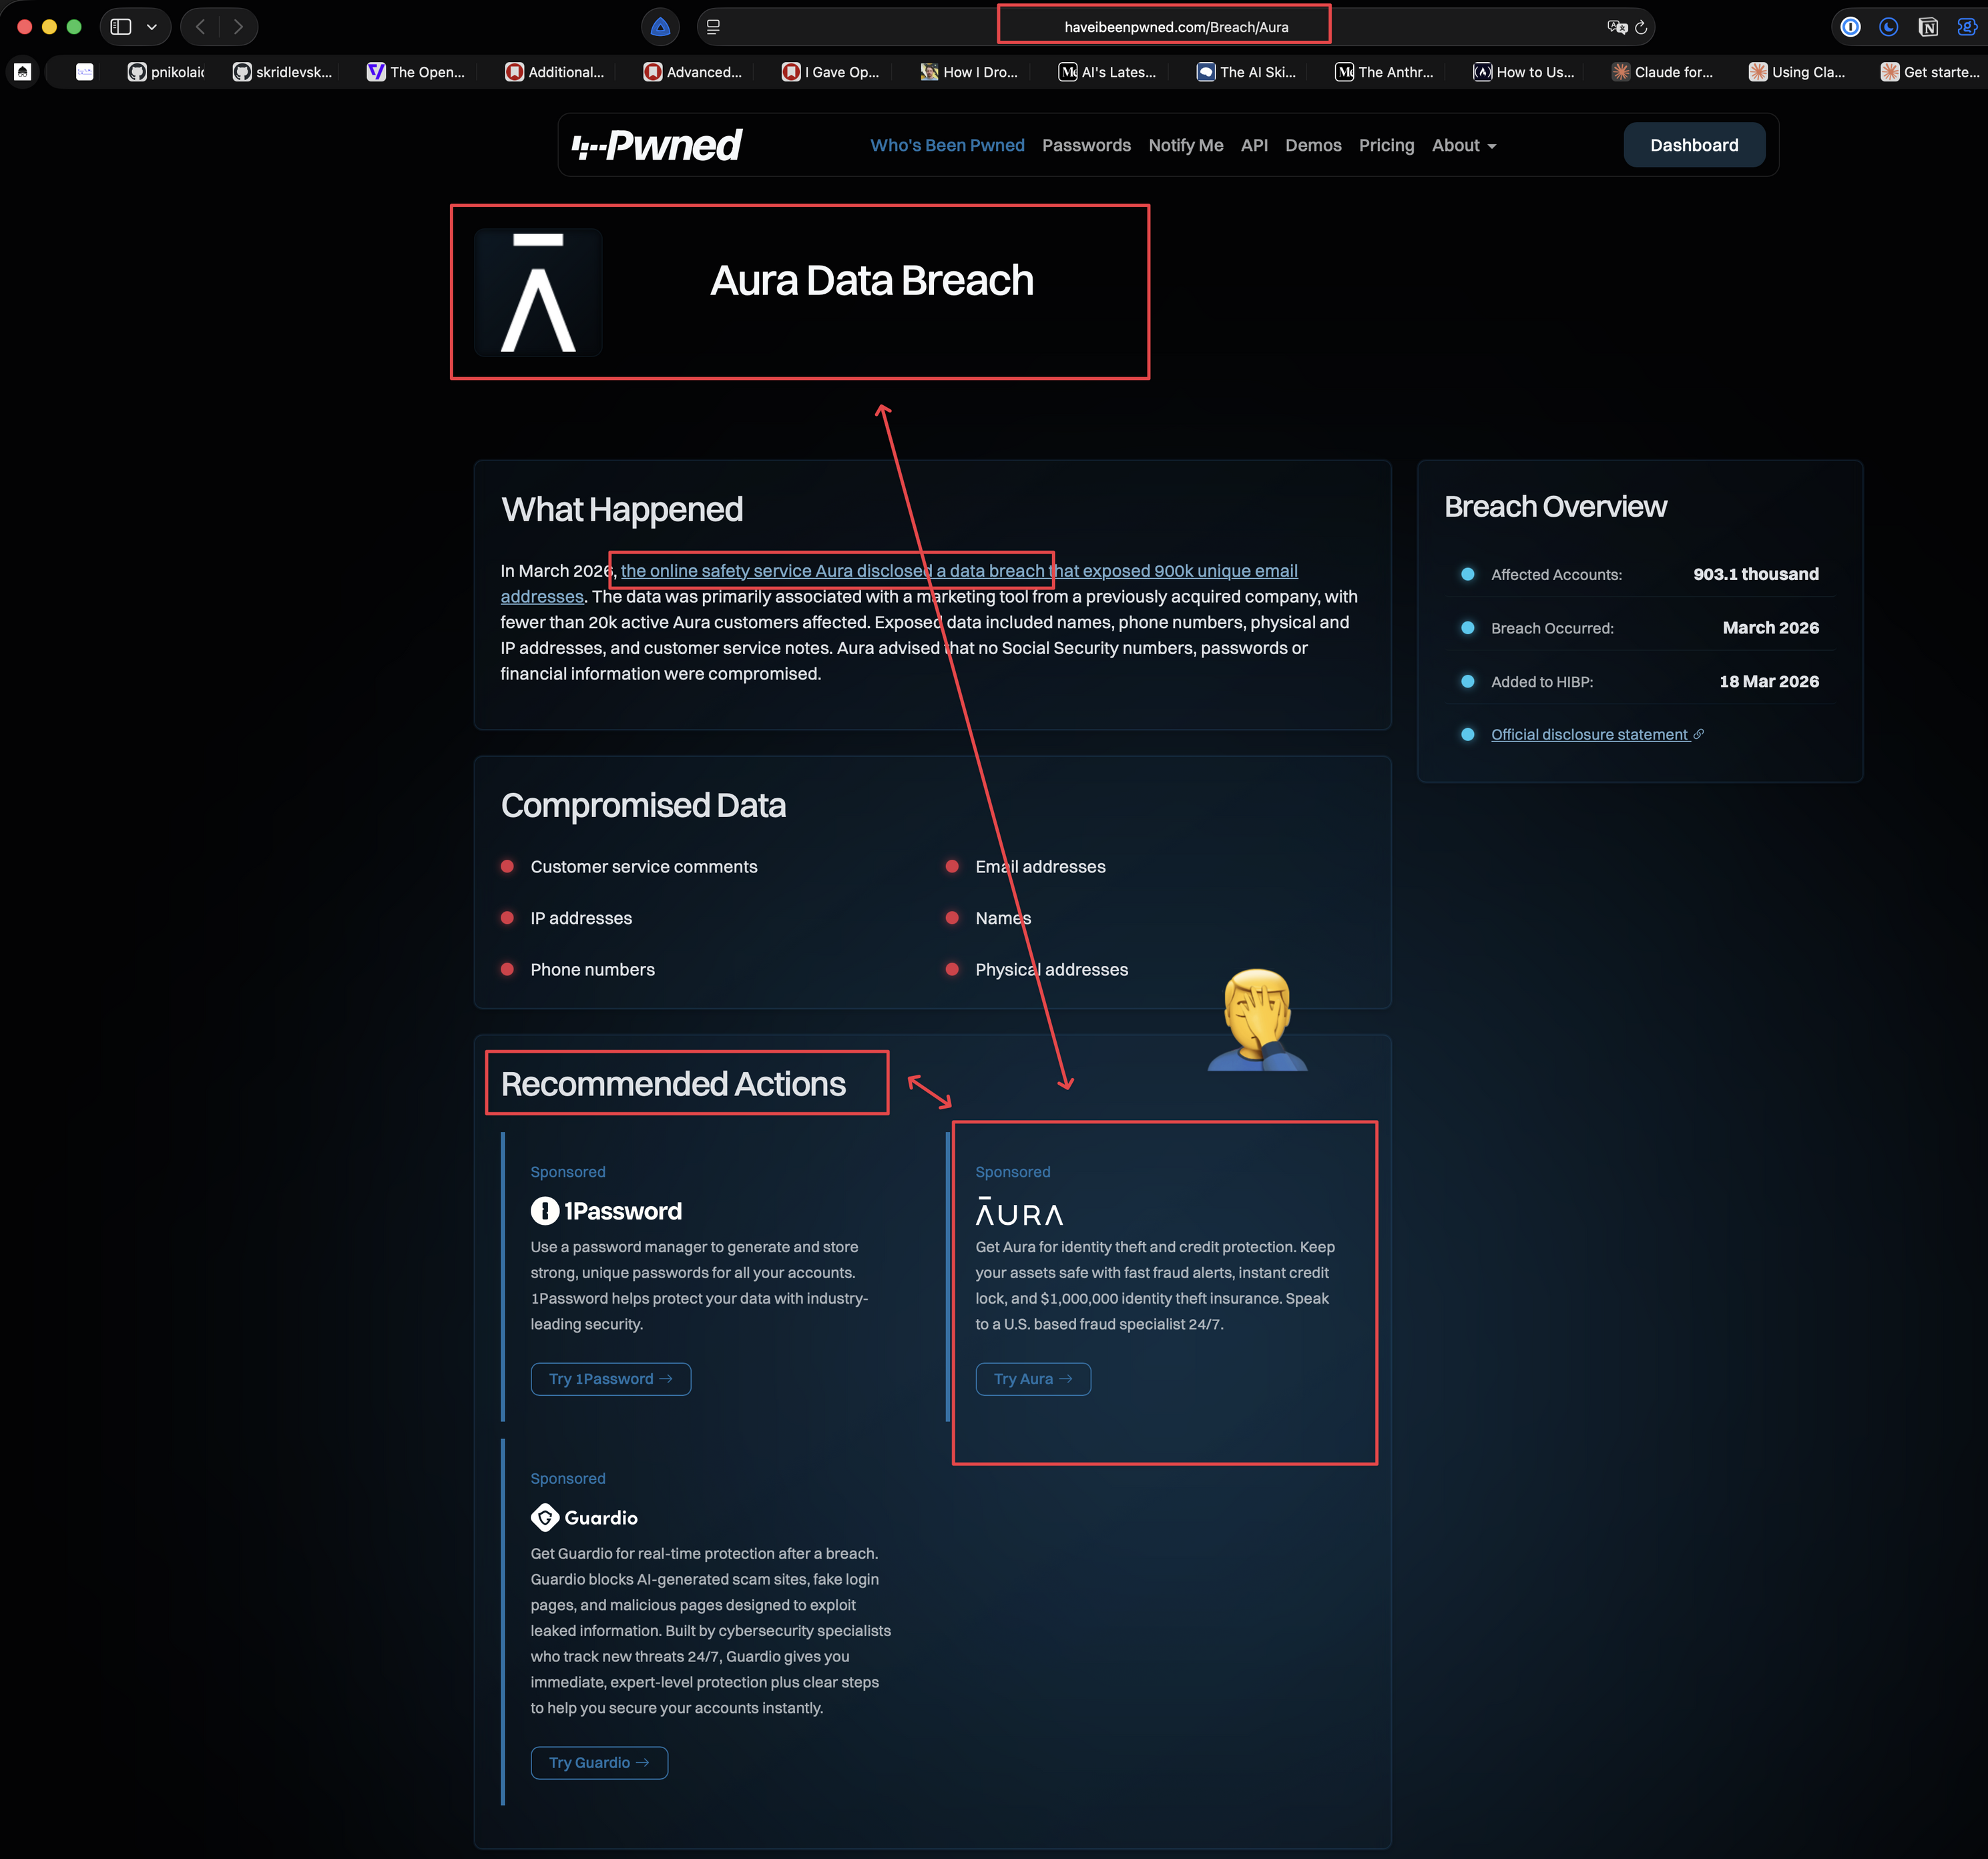The height and width of the screenshot is (1859, 1988).
Task: Click the Try Aura button
Action: point(1033,1379)
